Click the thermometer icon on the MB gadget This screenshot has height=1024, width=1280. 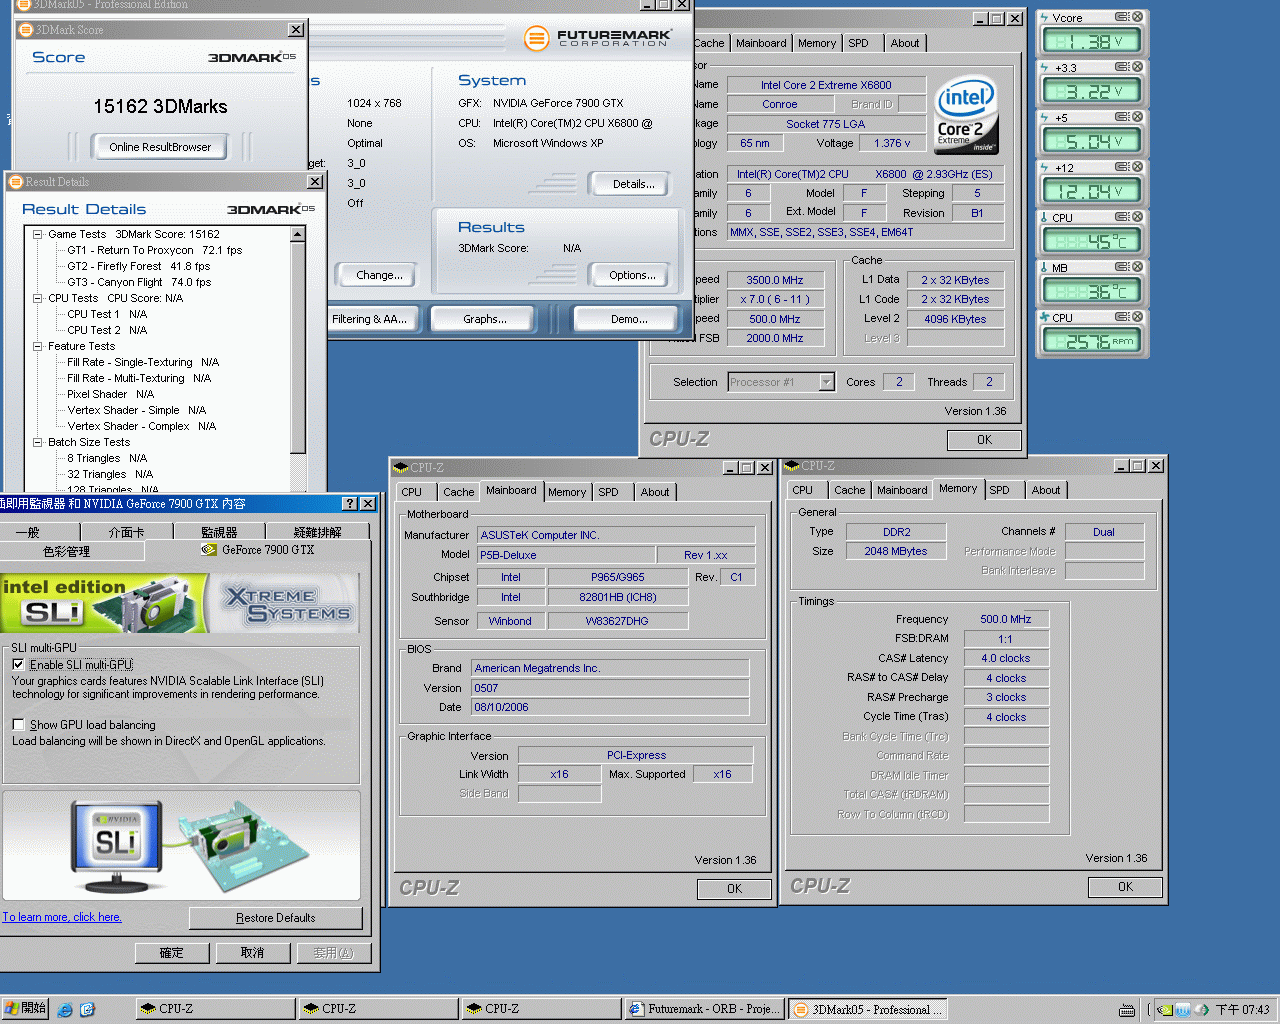pyautogui.click(x=1045, y=268)
